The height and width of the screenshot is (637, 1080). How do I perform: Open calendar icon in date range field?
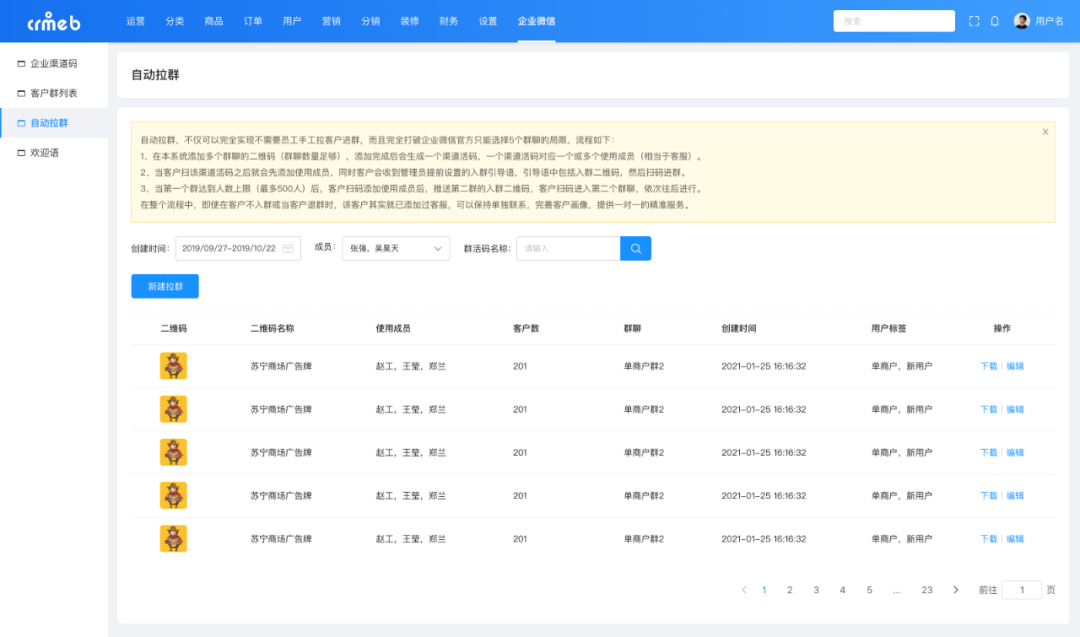point(288,249)
